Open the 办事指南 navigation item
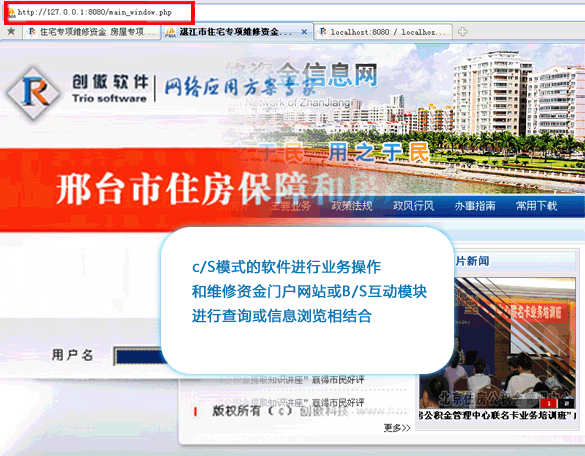 (x=475, y=206)
